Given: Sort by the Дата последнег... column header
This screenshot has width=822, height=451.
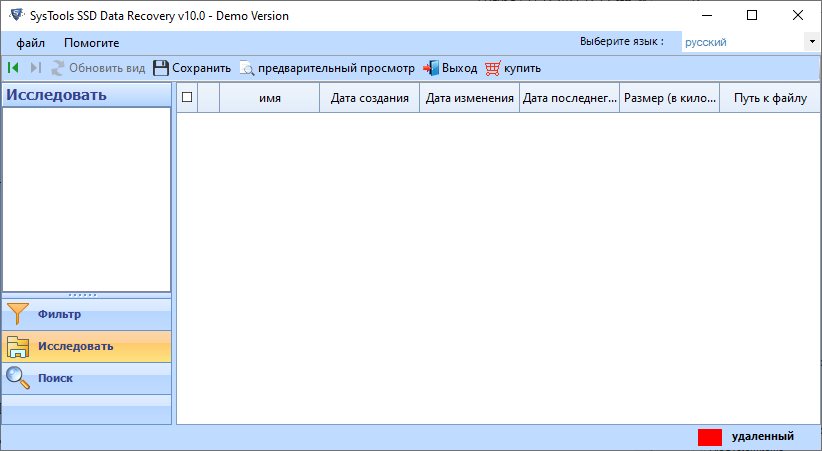Looking at the screenshot, I should (570, 98).
